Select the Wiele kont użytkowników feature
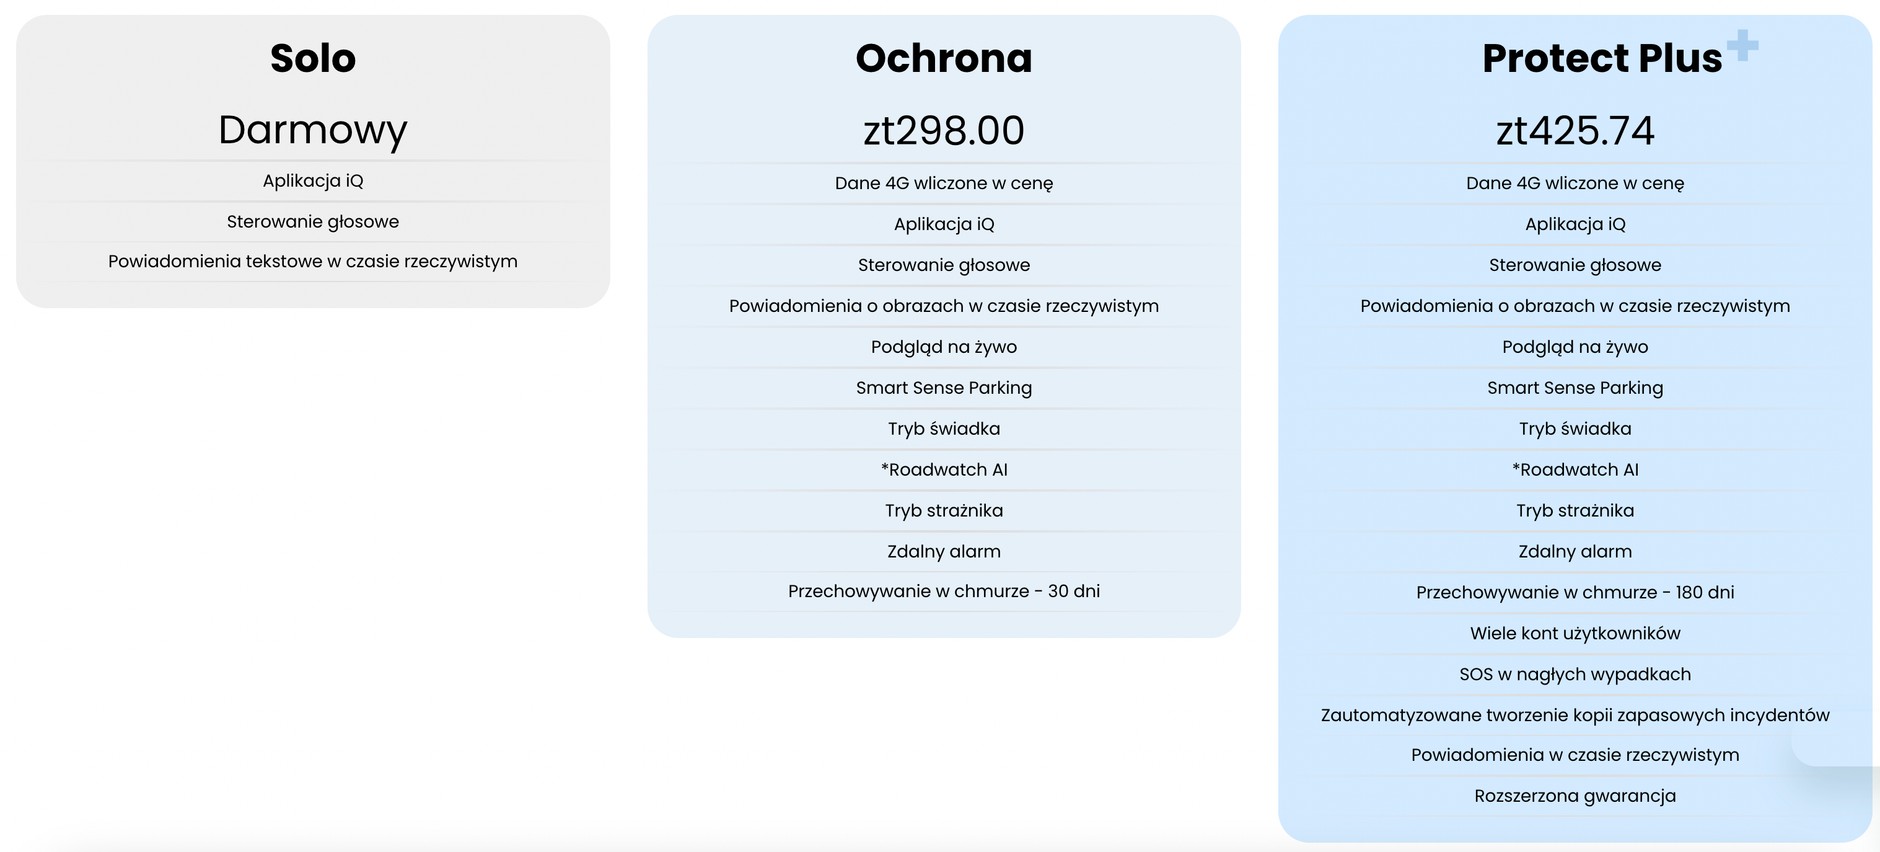 point(1575,634)
